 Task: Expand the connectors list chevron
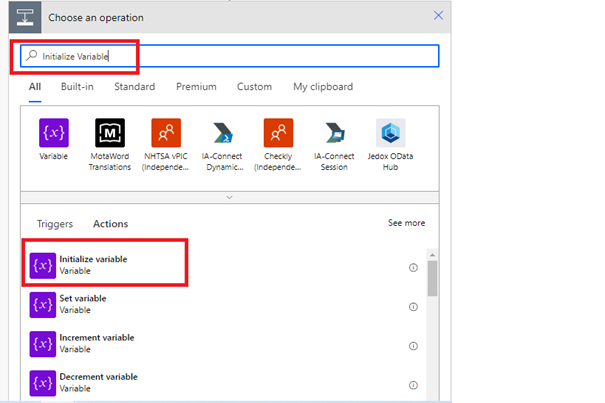pyautogui.click(x=229, y=197)
